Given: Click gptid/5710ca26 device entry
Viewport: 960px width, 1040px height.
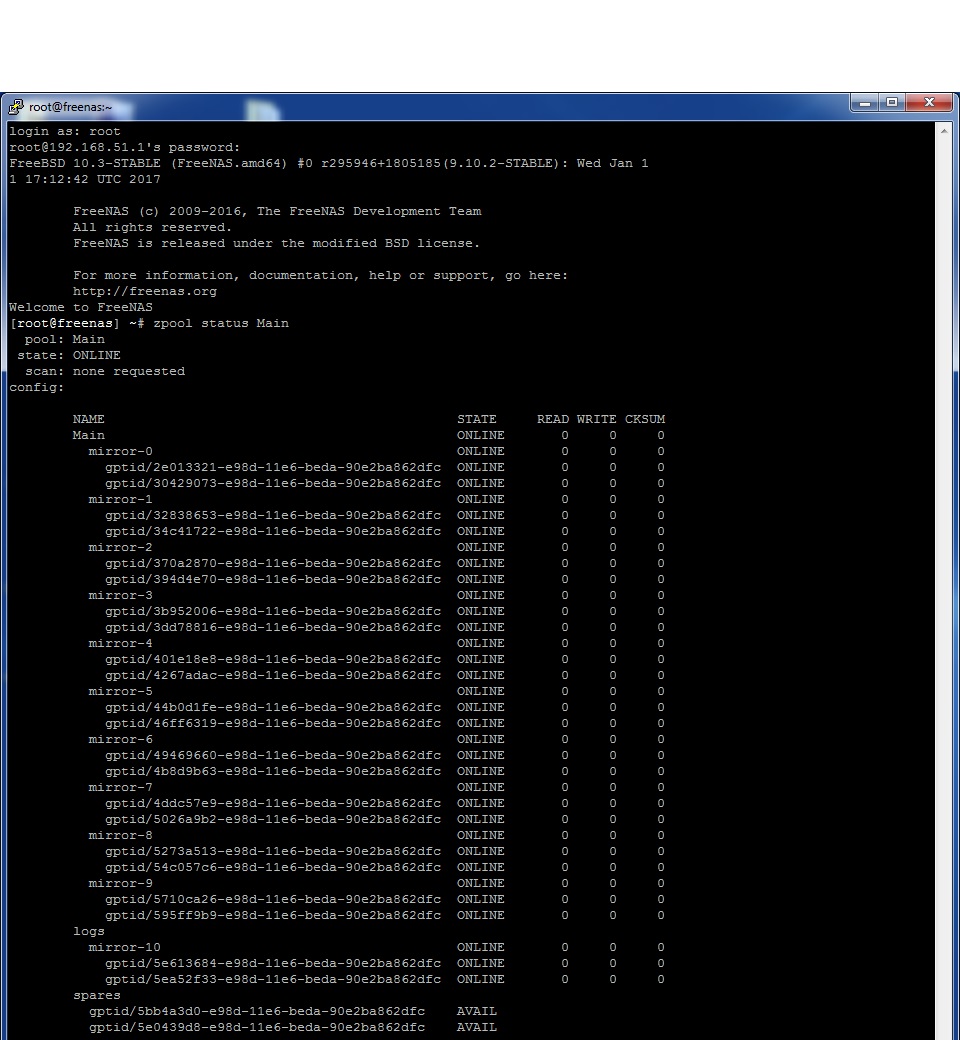Looking at the screenshot, I should [273, 899].
